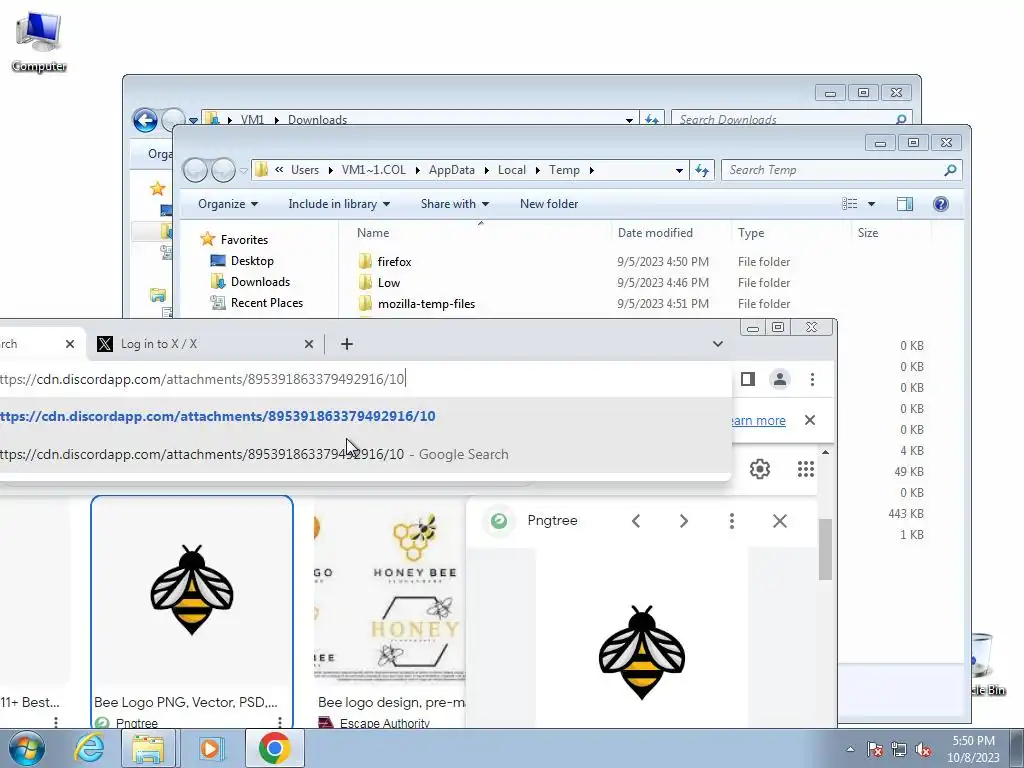Click the Learn more link
This screenshot has height=768, width=1024.
758,421
